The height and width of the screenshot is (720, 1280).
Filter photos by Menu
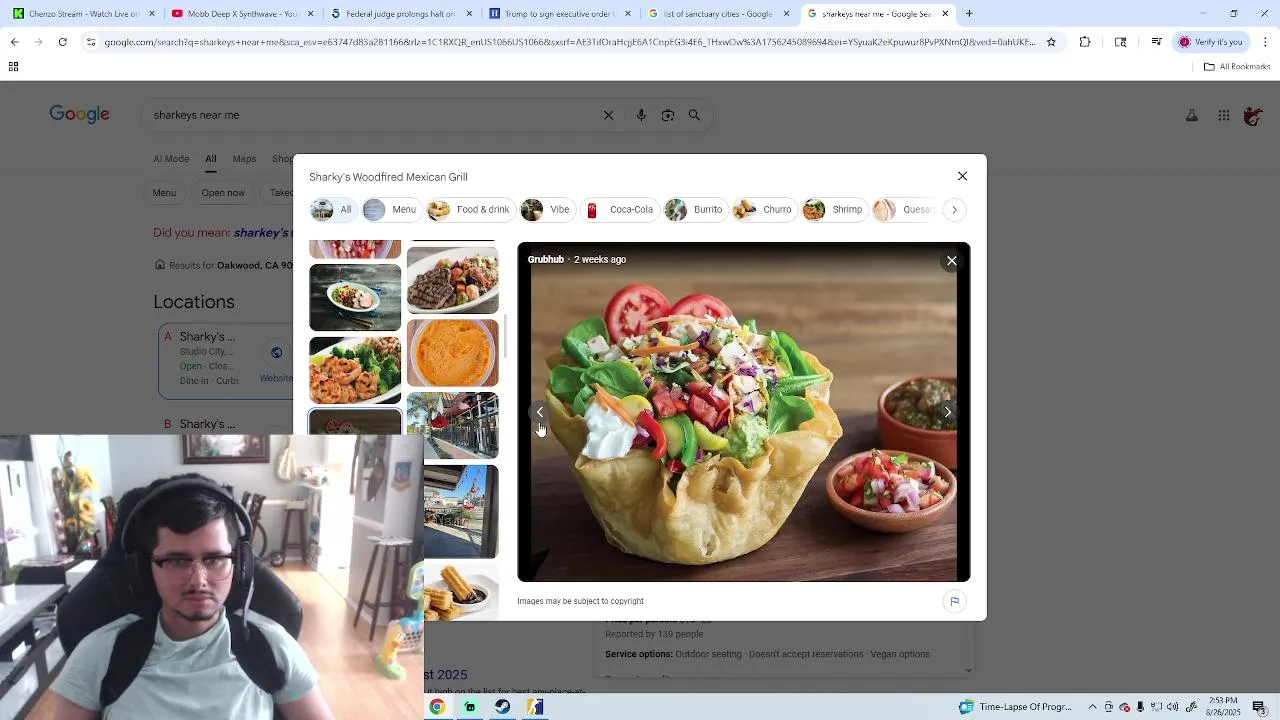pos(390,210)
